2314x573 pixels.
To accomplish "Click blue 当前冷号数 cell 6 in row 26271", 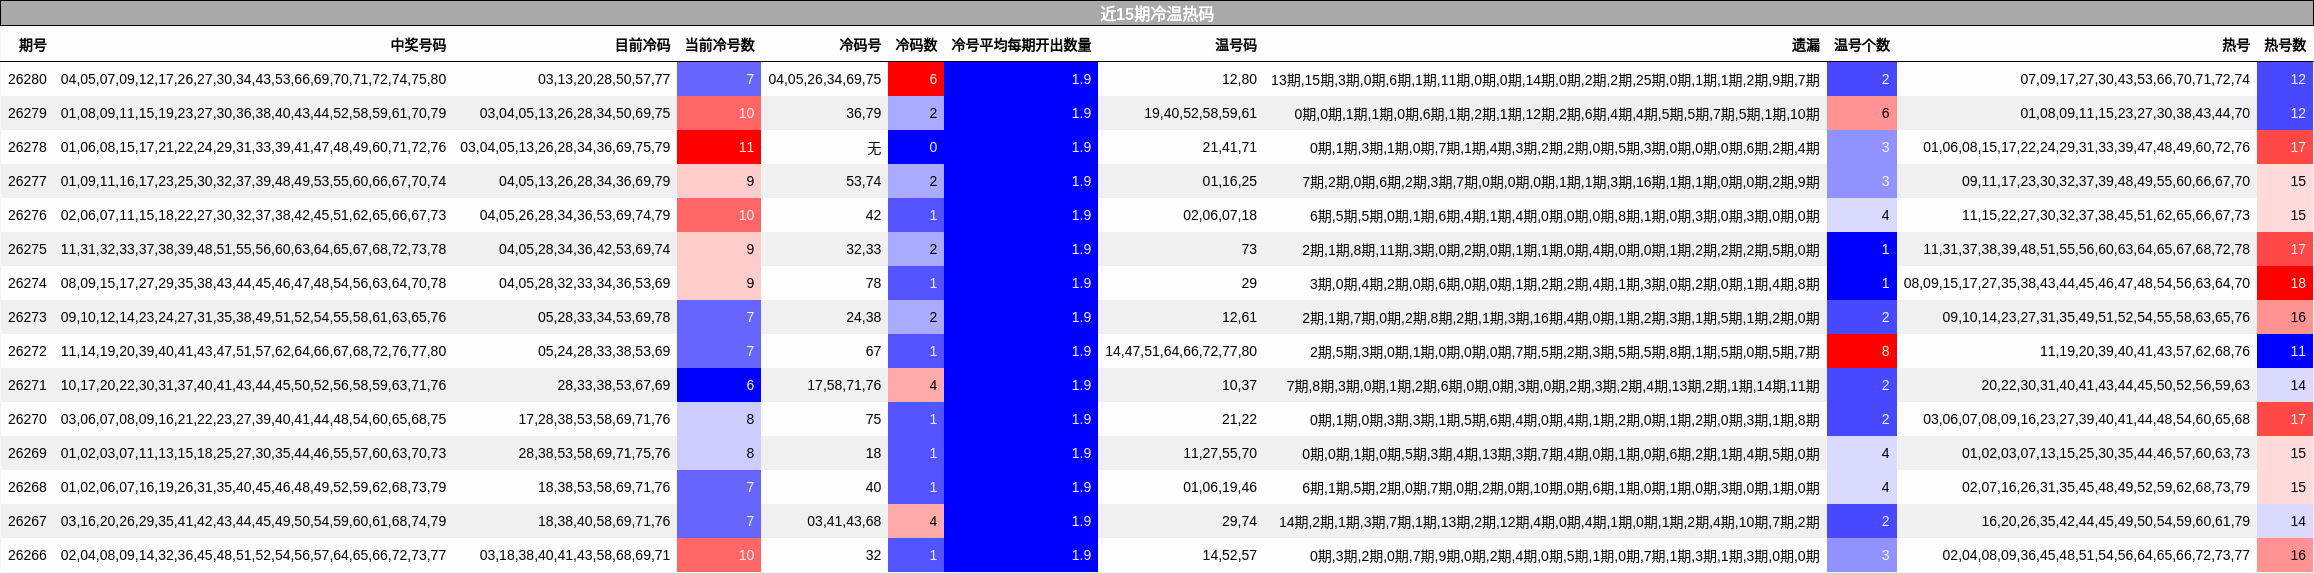I will 719,385.
